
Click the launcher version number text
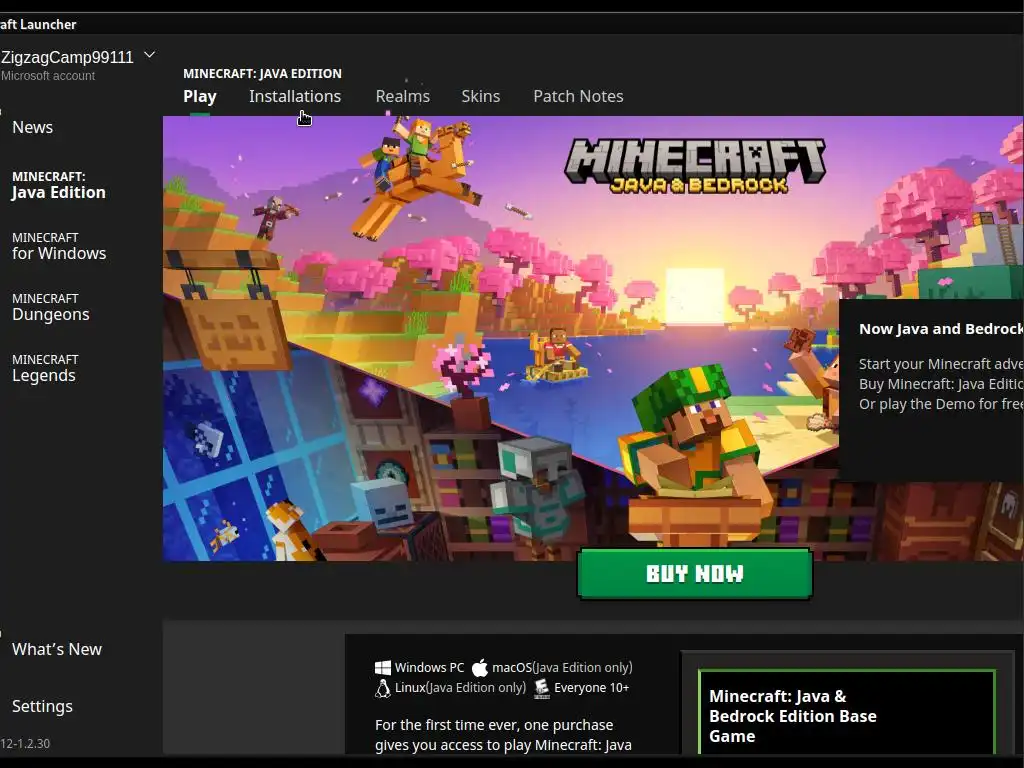25,743
